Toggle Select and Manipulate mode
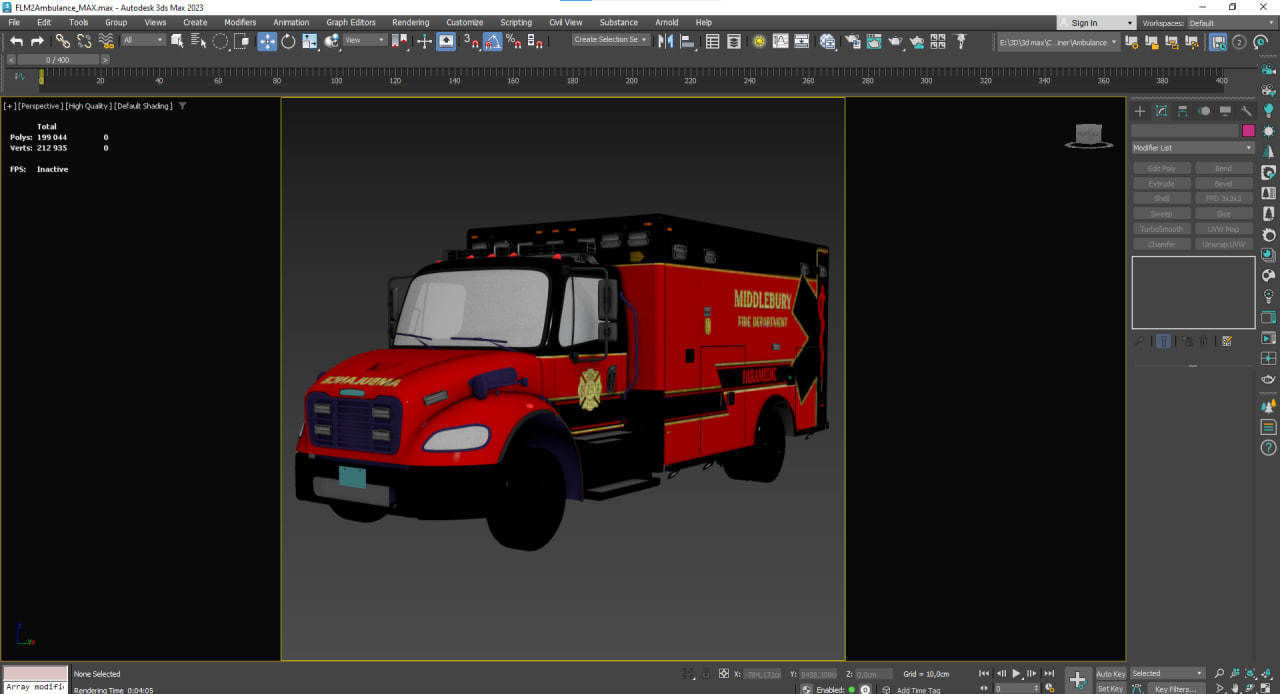Viewport: 1280px width, 694px height. [x=424, y=41]
